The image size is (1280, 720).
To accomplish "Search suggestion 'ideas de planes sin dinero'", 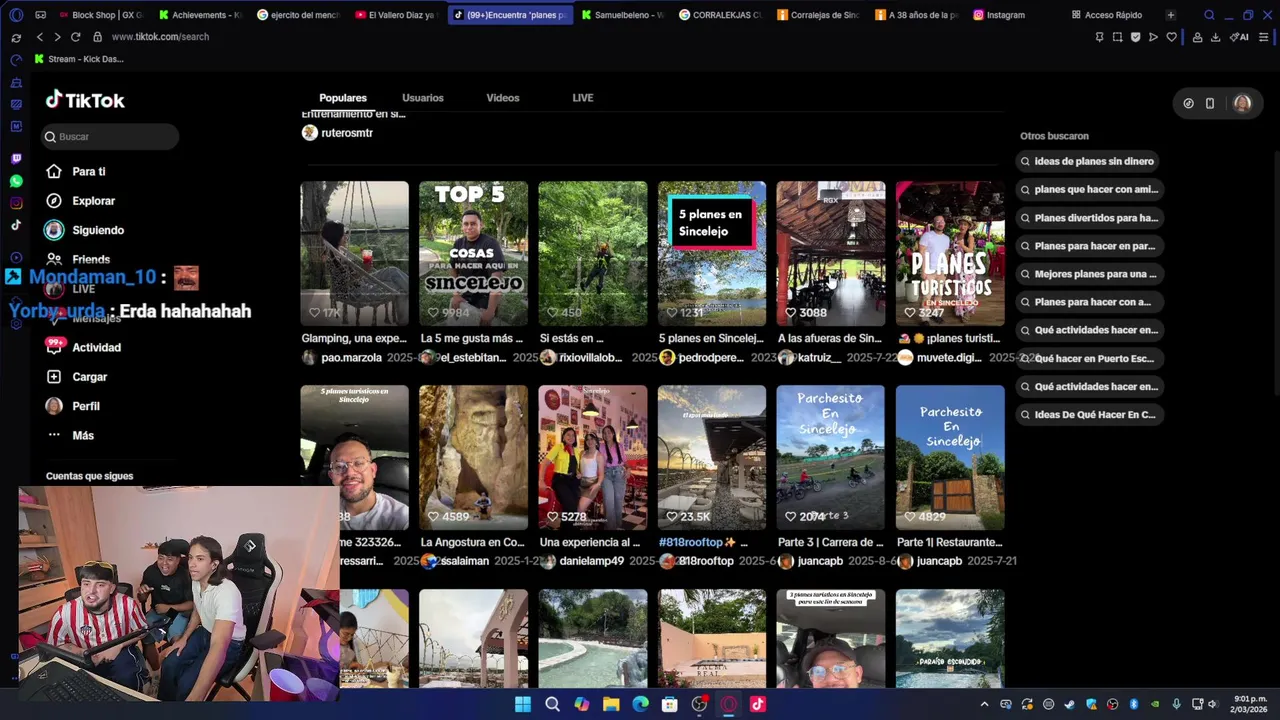I will pyautogui.click(x=1087, y=161).
